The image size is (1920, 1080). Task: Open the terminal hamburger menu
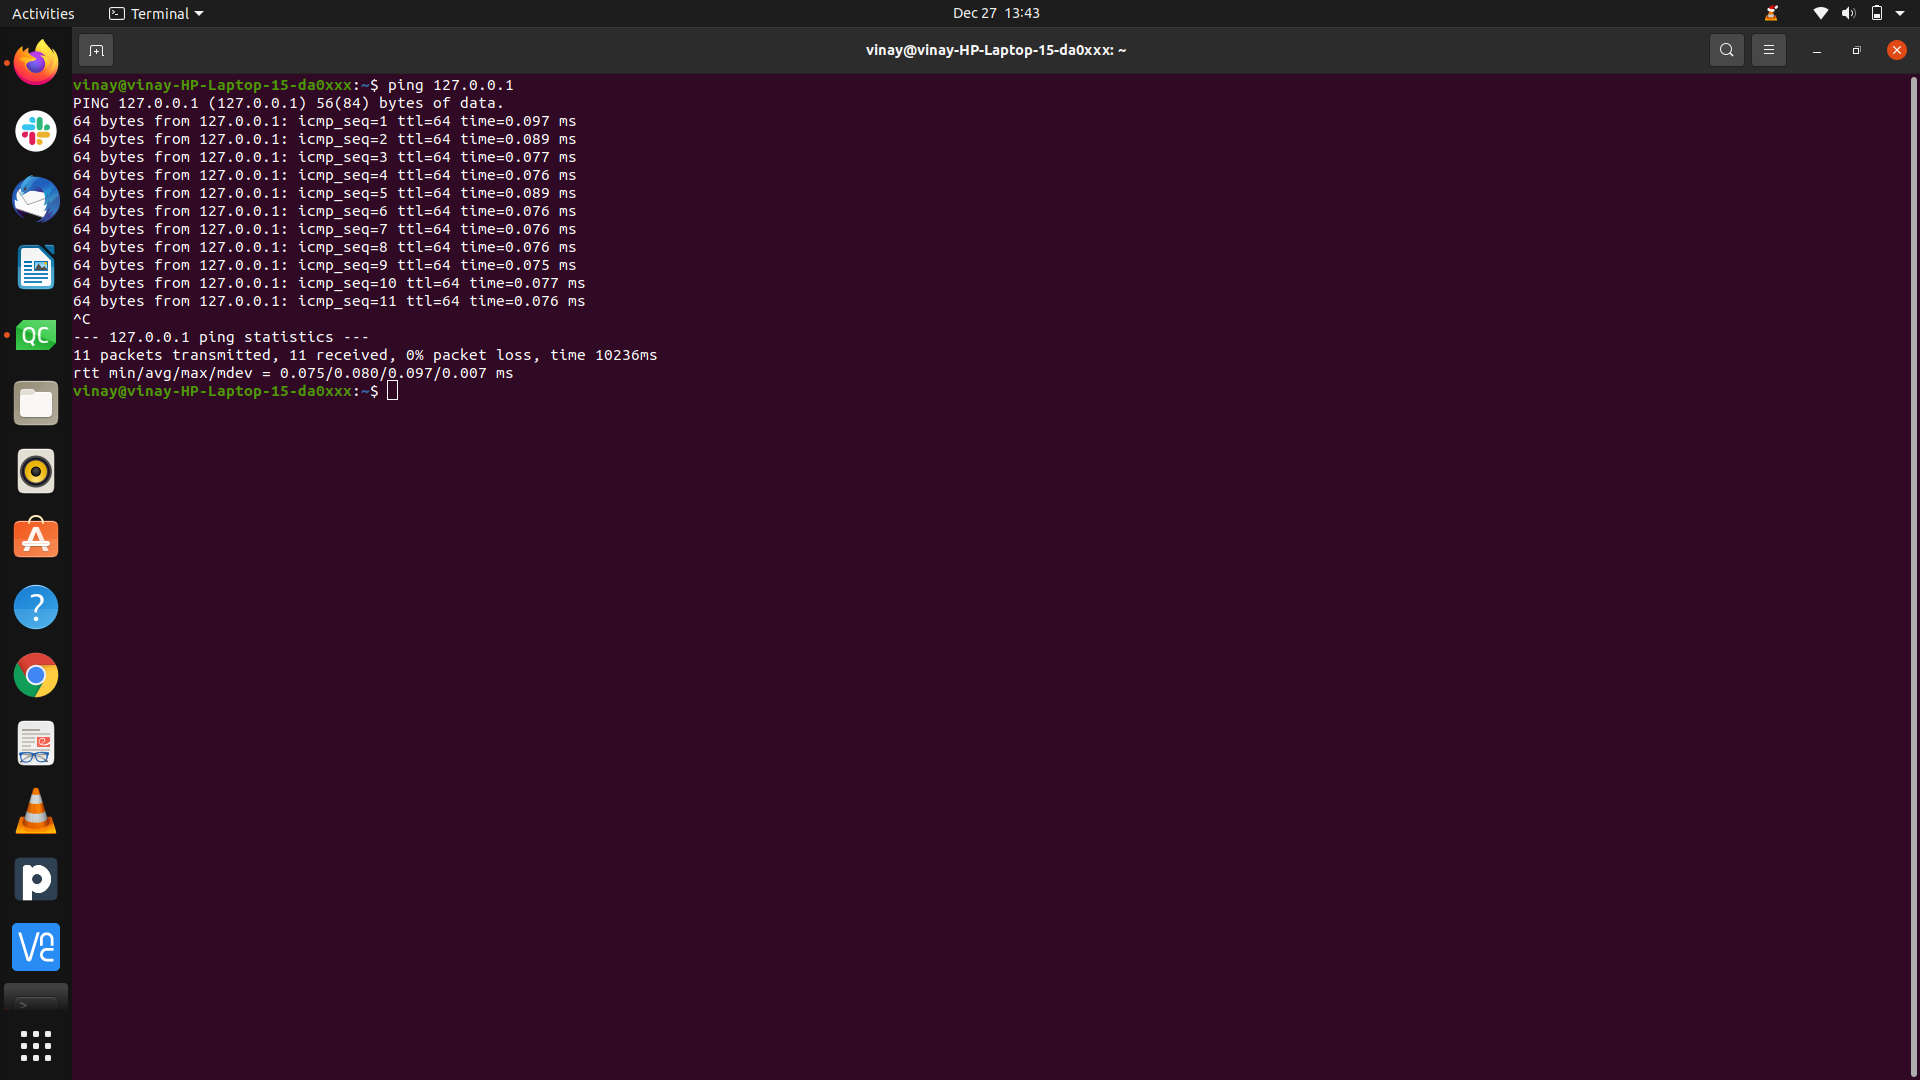(x=1768, y=50)
